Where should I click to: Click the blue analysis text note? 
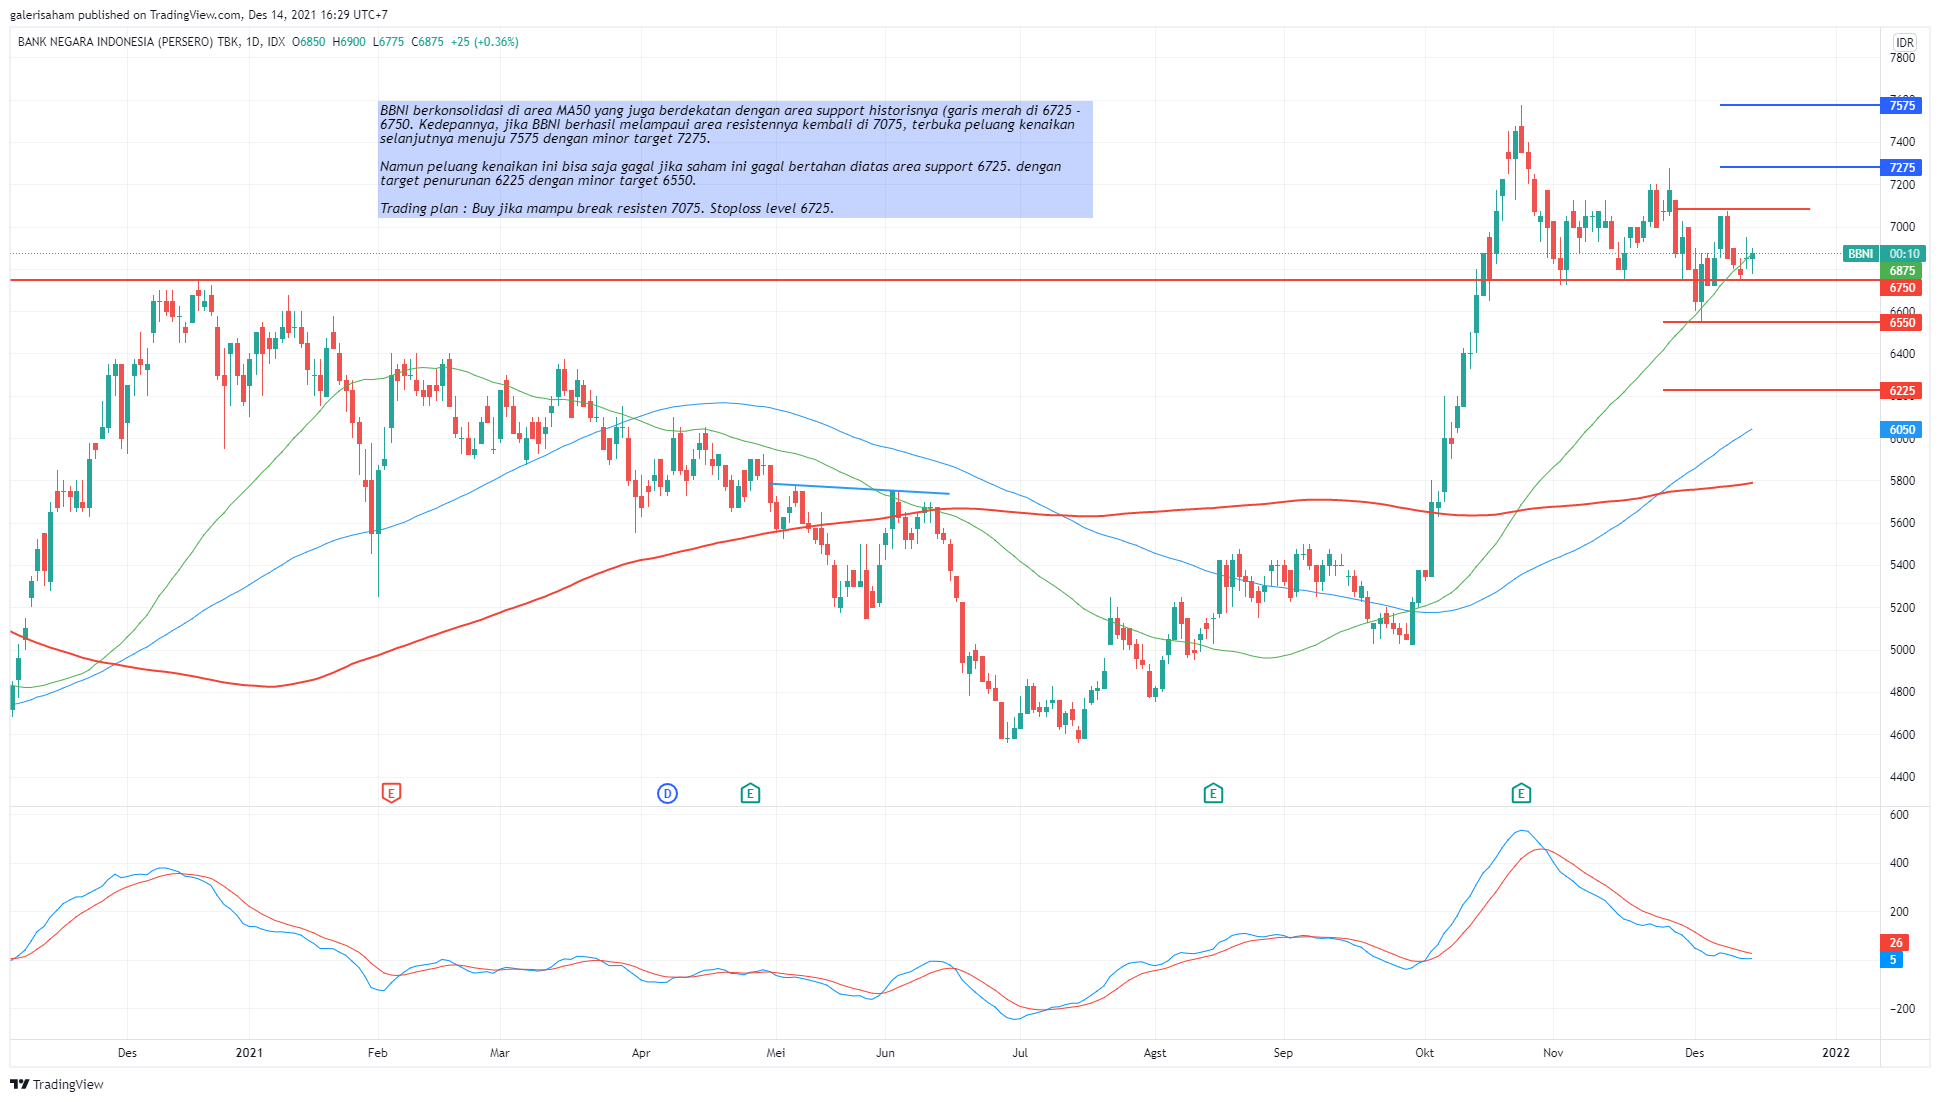735,159
